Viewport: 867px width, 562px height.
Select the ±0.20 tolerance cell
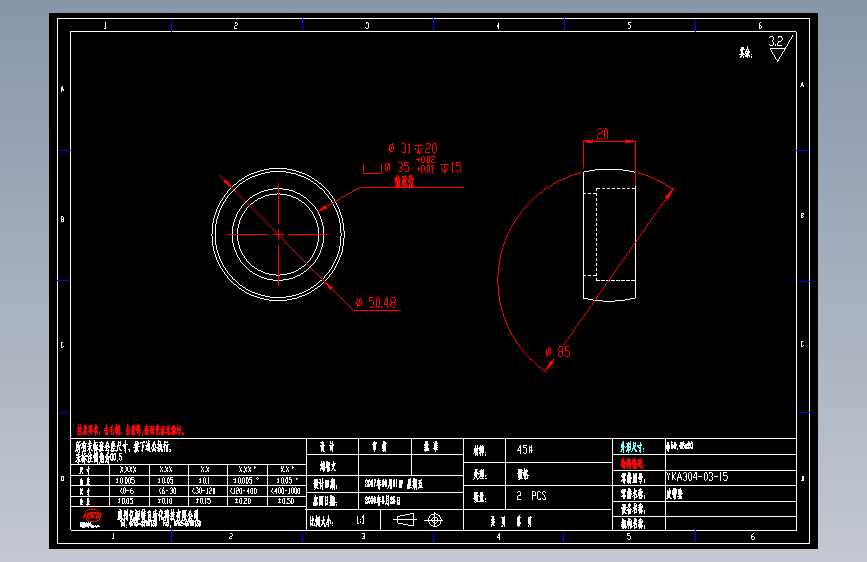pos(243,501)
